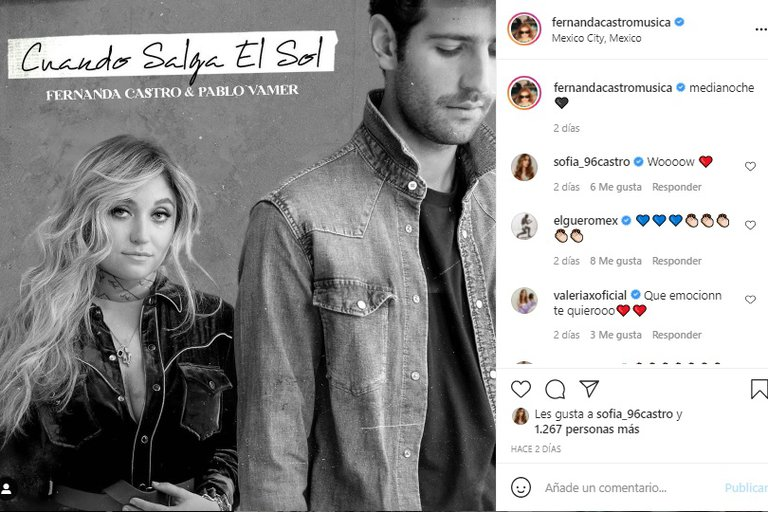Save post with the bookmark icon
This screenshot has height=512, width=768.
click(x=759, y=389)
